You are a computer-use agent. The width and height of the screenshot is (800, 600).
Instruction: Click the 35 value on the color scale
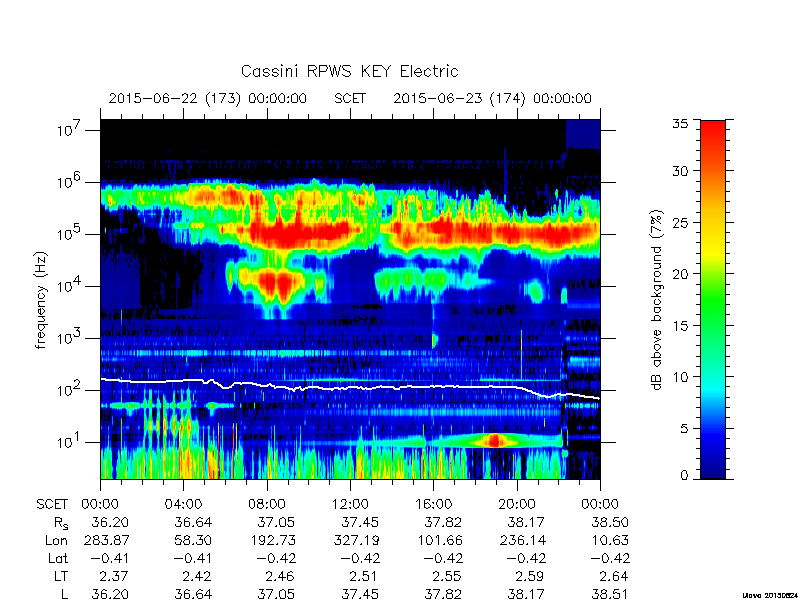[680, 124]
